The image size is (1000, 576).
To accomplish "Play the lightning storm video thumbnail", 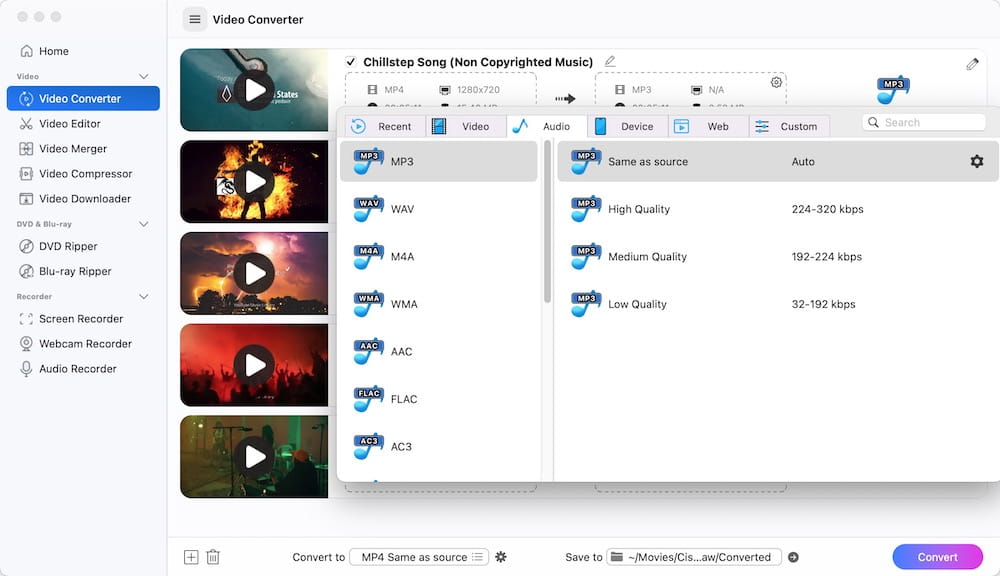I will click(x=254, y=274).
